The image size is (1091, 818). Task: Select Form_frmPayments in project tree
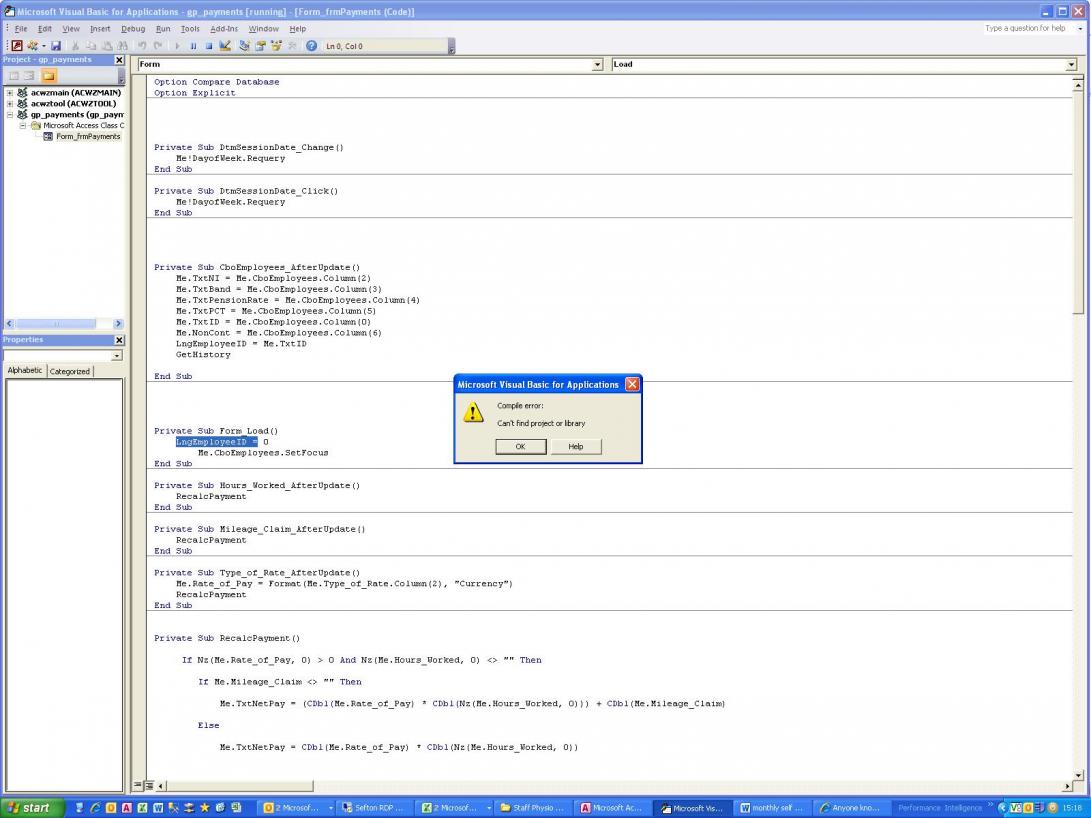coord(88,136)
